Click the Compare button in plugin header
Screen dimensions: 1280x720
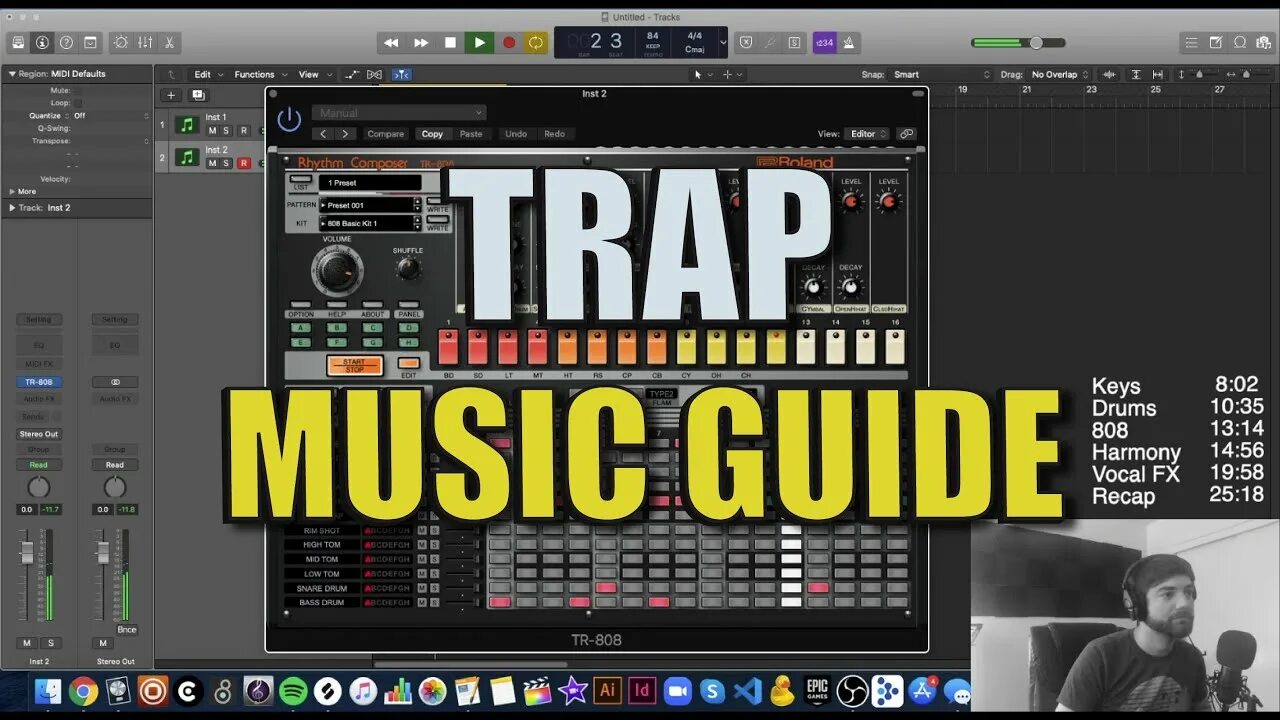pos(385,134)
